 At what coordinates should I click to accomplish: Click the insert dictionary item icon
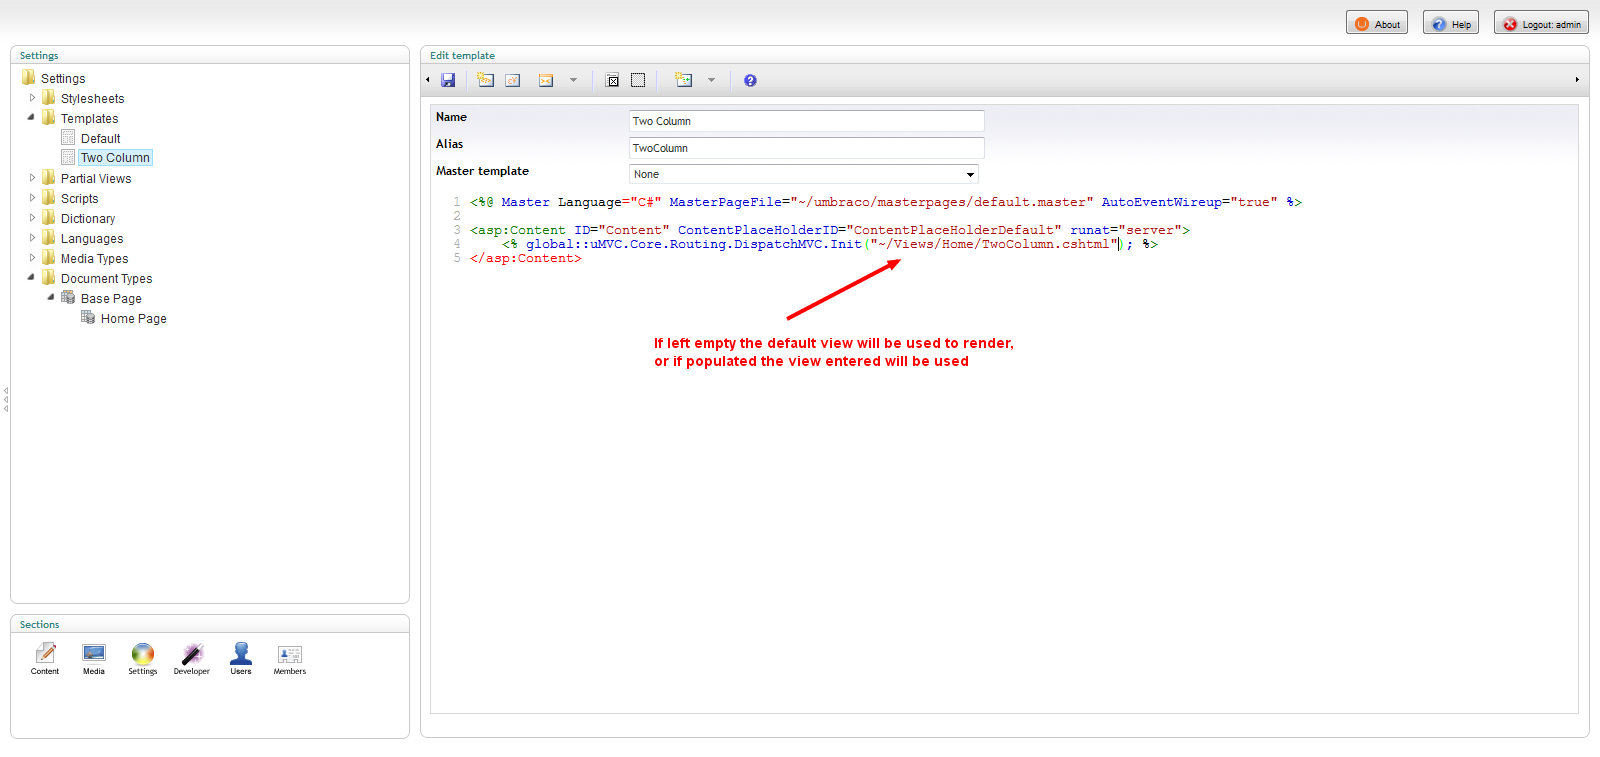[513, 80]
